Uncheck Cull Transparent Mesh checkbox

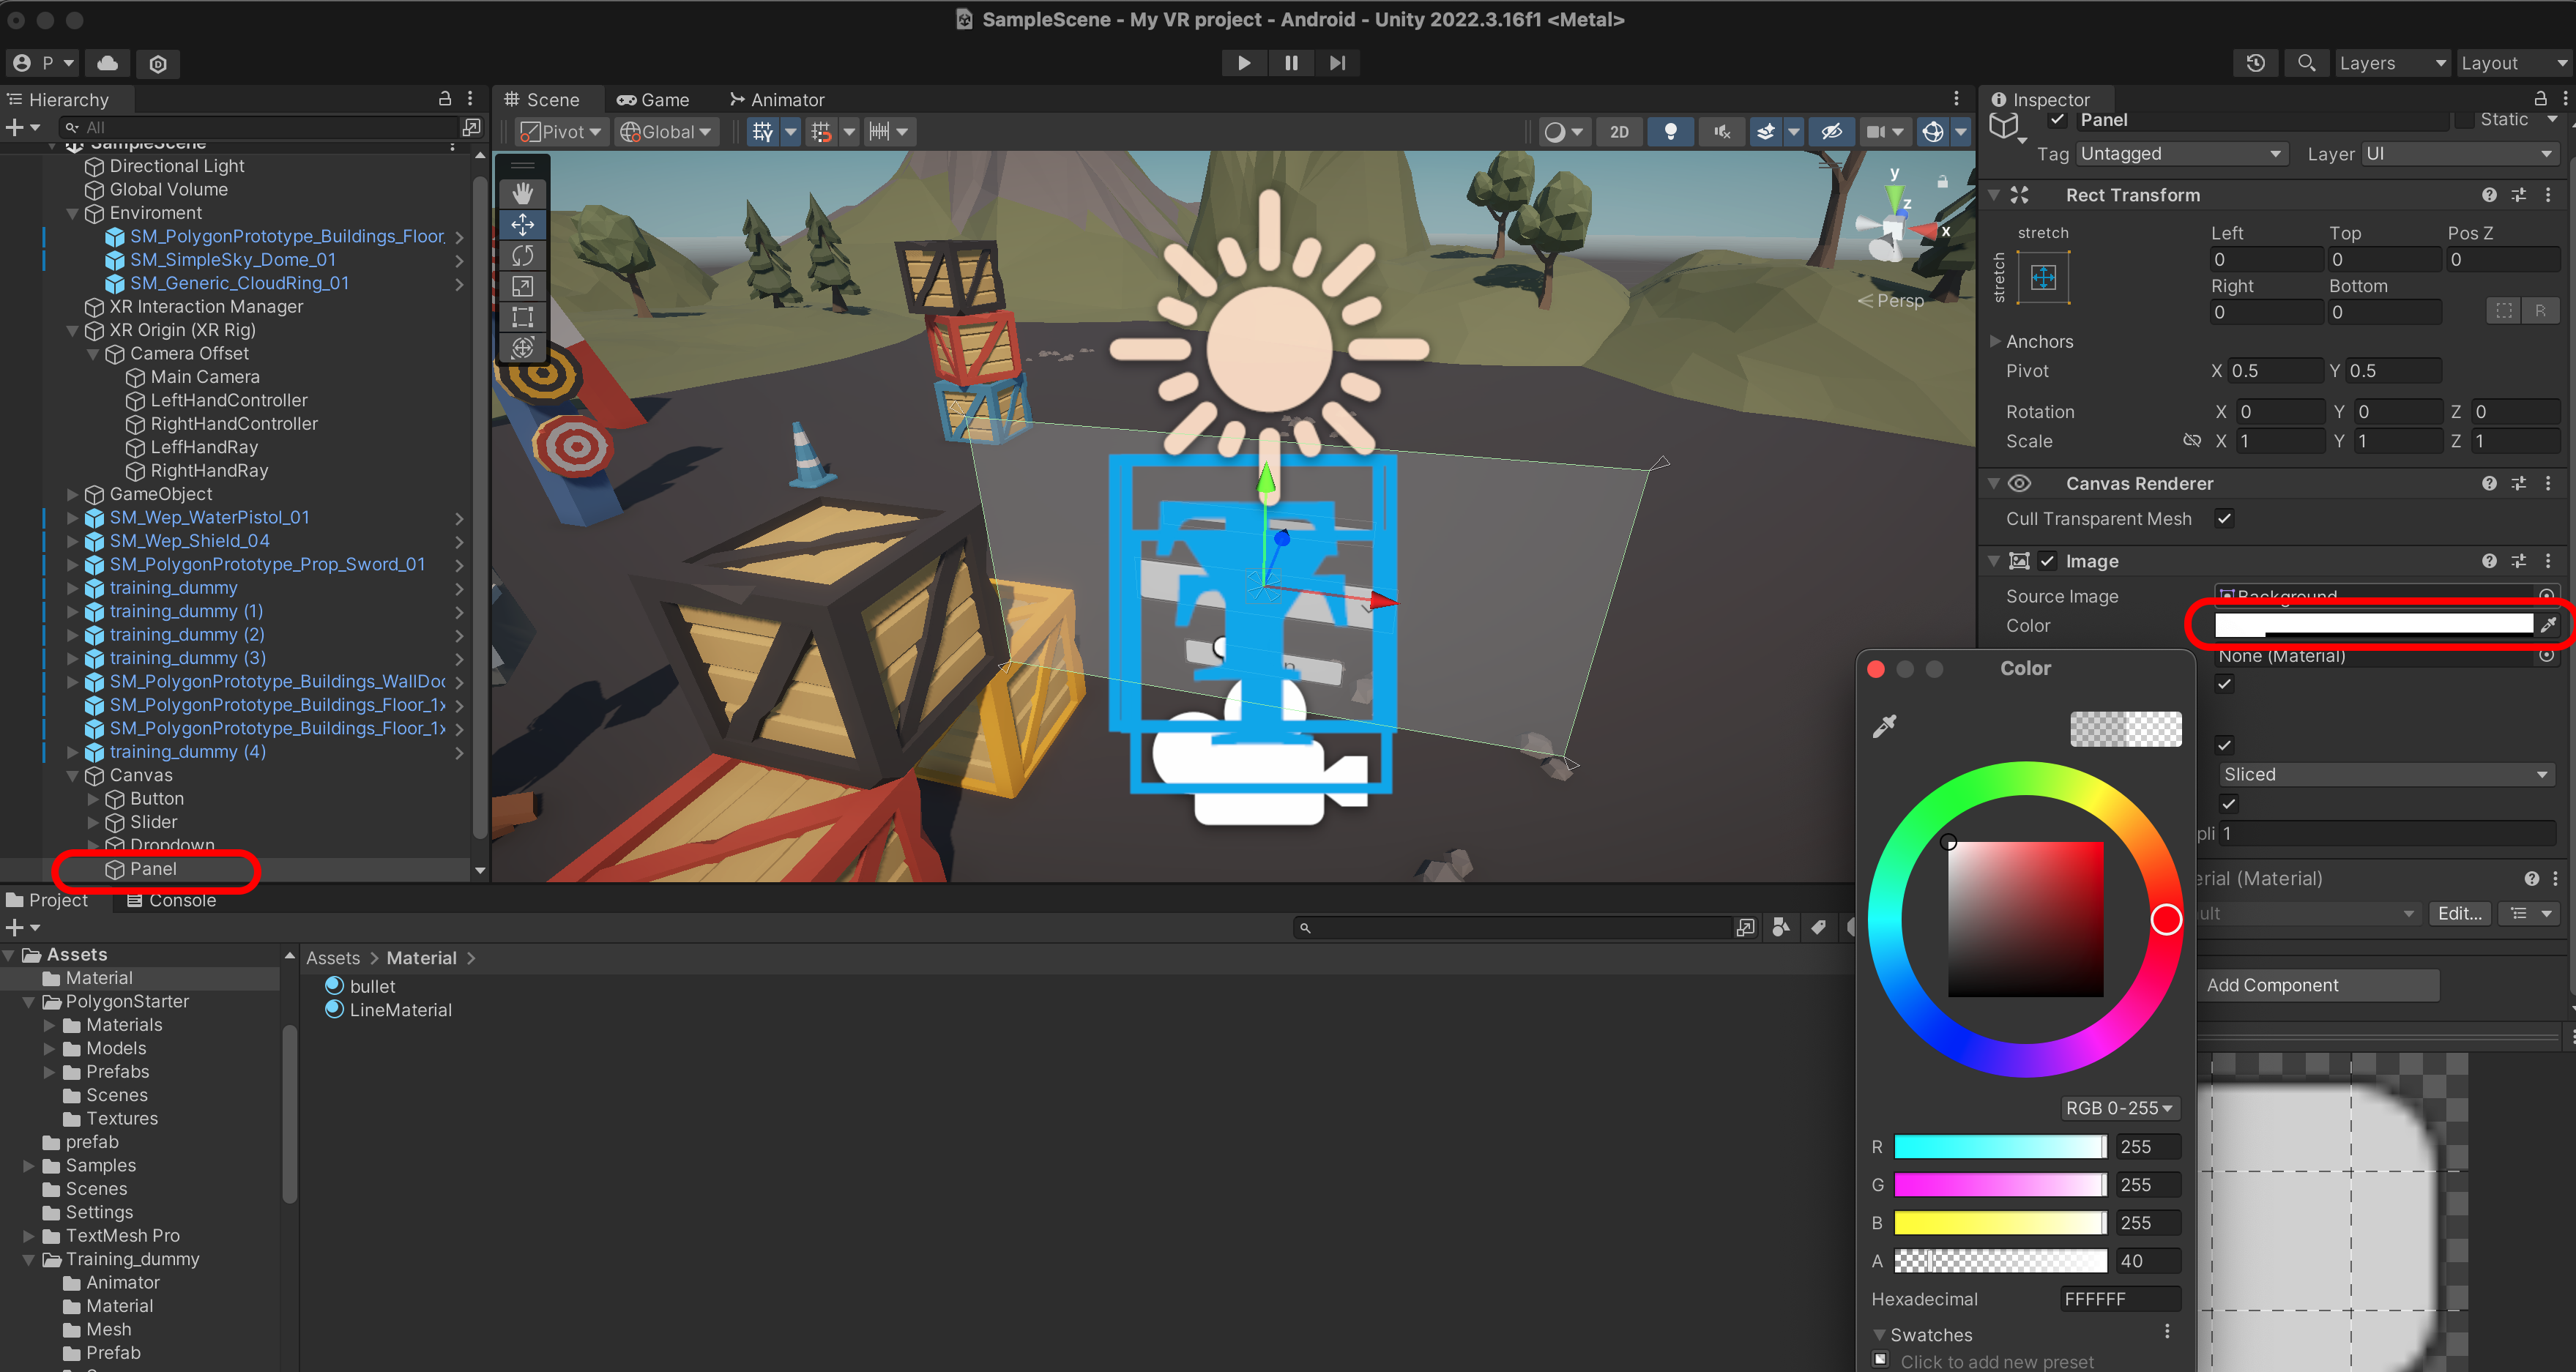point(2224,519)
